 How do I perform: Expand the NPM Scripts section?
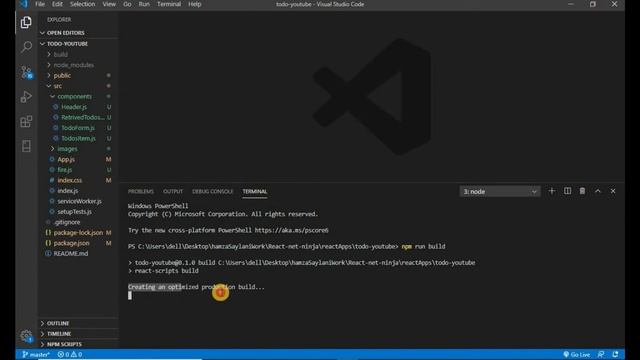tap(64, 344)
